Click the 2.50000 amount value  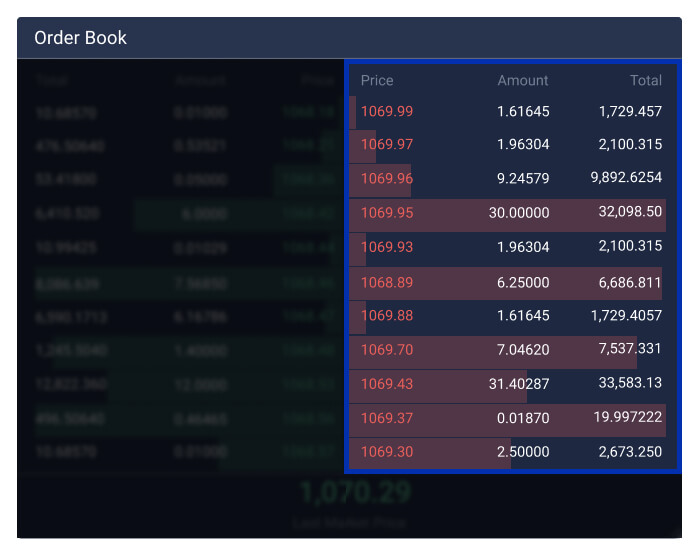pyautogui.click(x=523, y=452)
